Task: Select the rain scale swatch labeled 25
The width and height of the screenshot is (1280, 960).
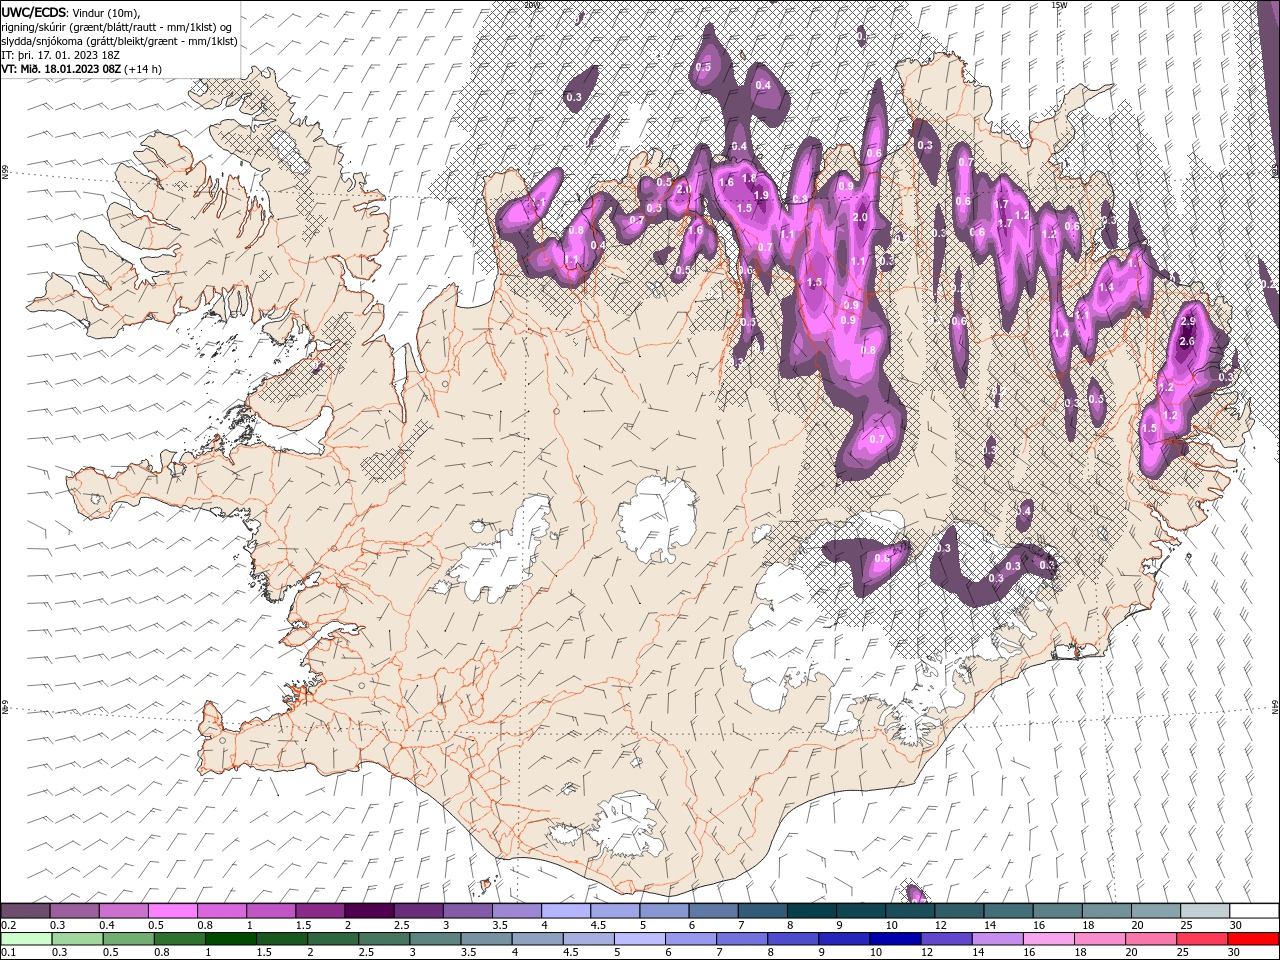Action: (1201, 939)
